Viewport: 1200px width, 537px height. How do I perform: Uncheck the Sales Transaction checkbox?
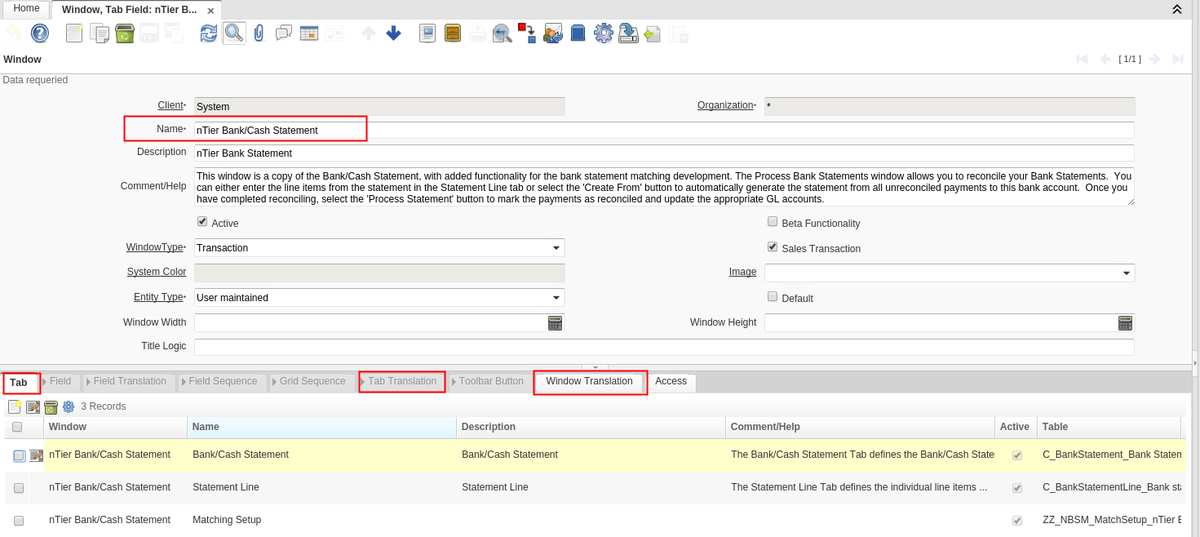[772, 247]
